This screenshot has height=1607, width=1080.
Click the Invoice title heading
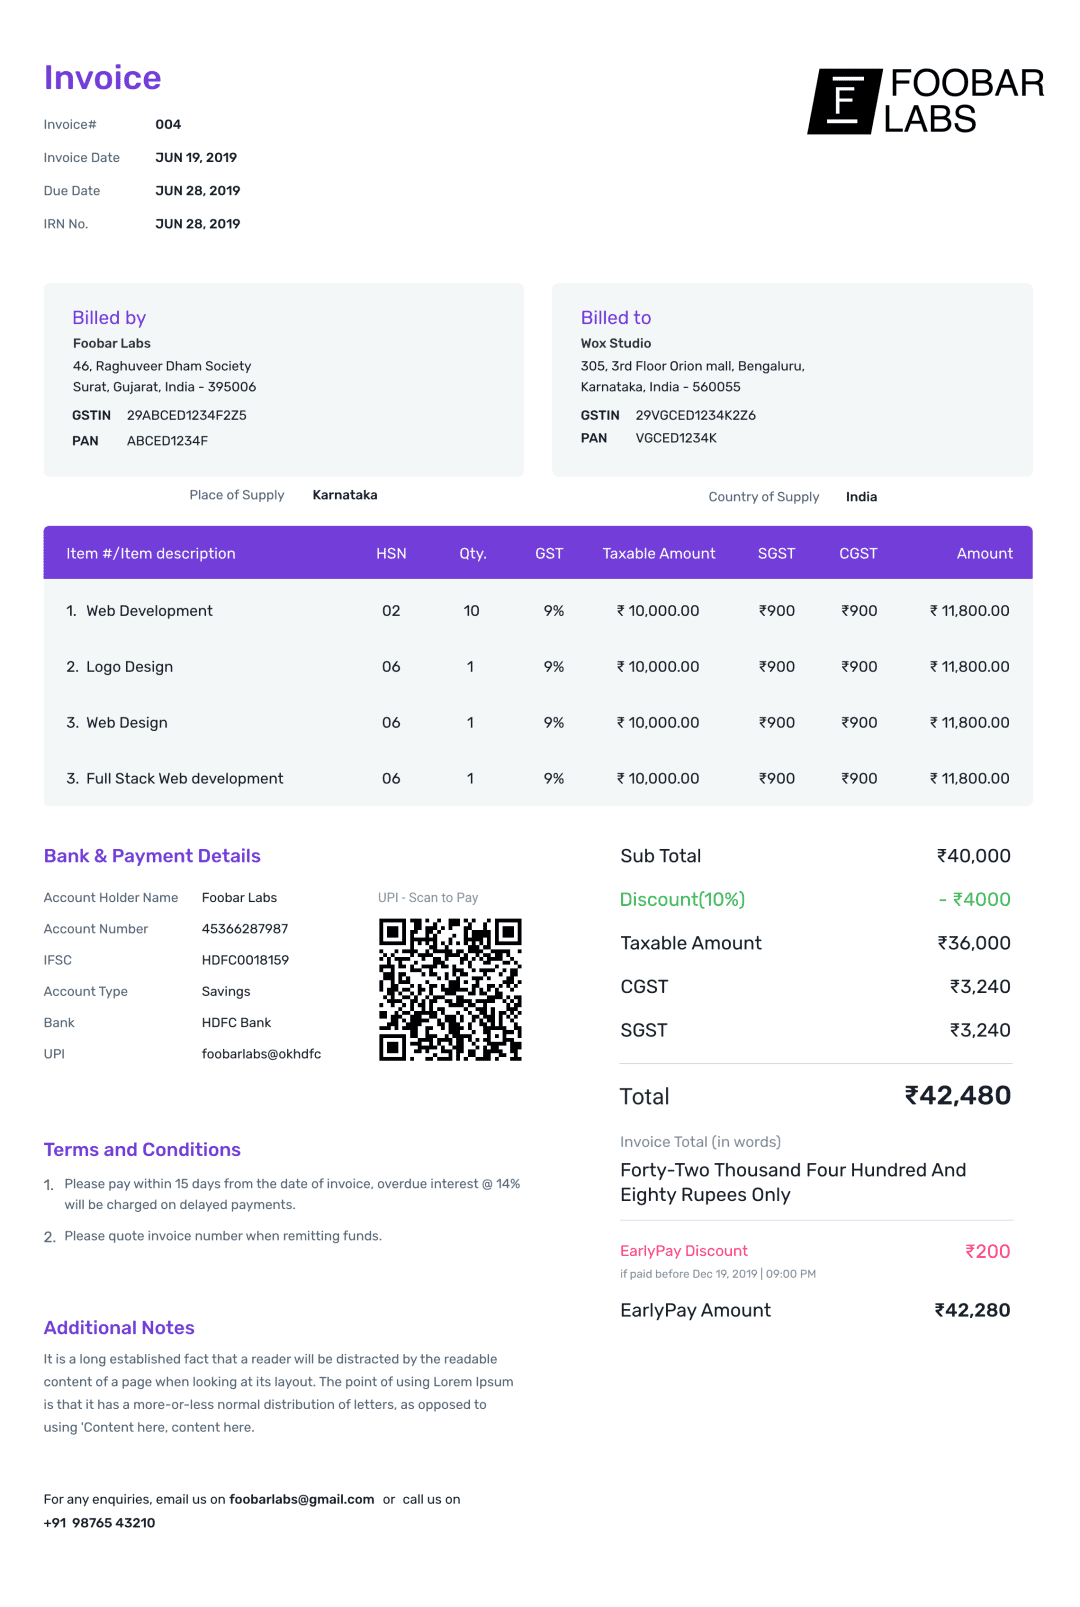pyautogui.click(x=102, y=78)
